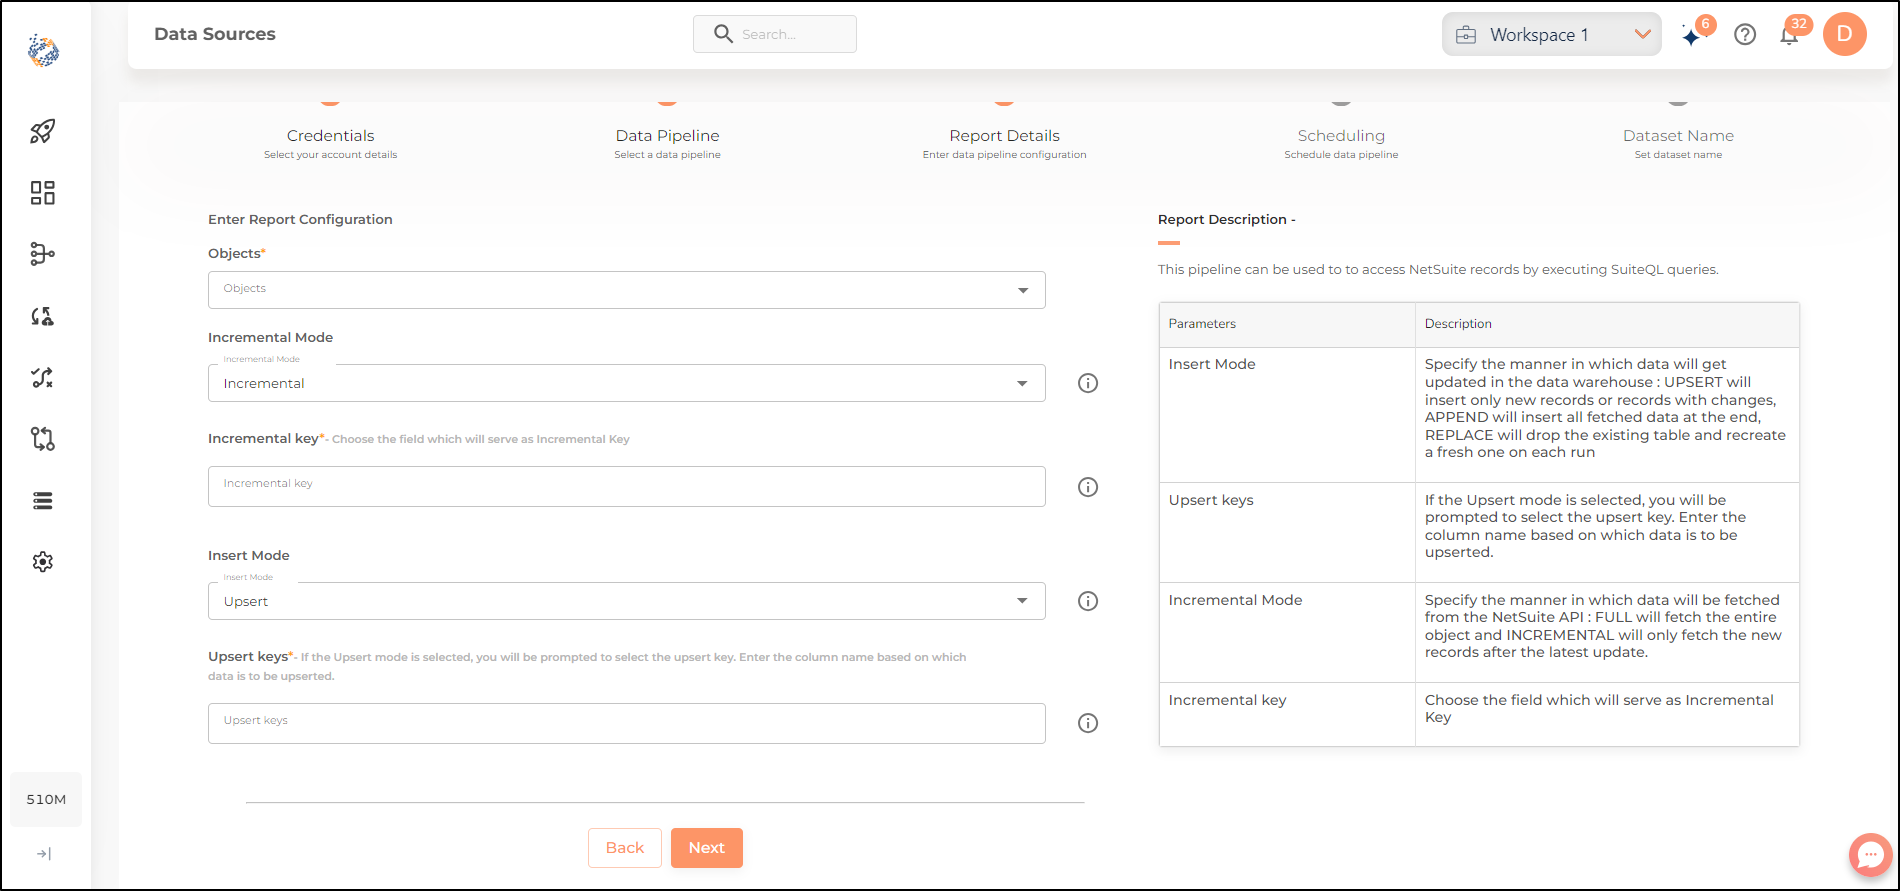Click the Report Description heading
Screen dimensions: 1900x891
pyautogui.click(x=1226, y=220)
